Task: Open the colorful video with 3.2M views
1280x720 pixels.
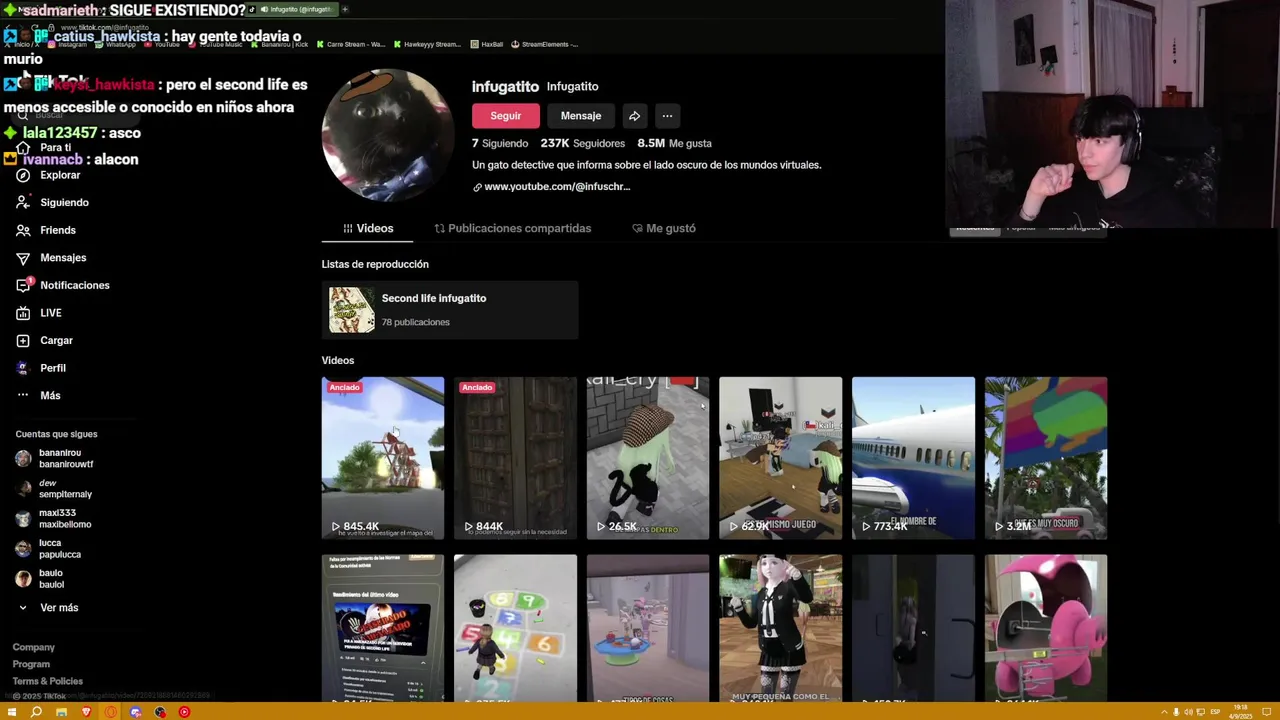Action: (1046, 458)
